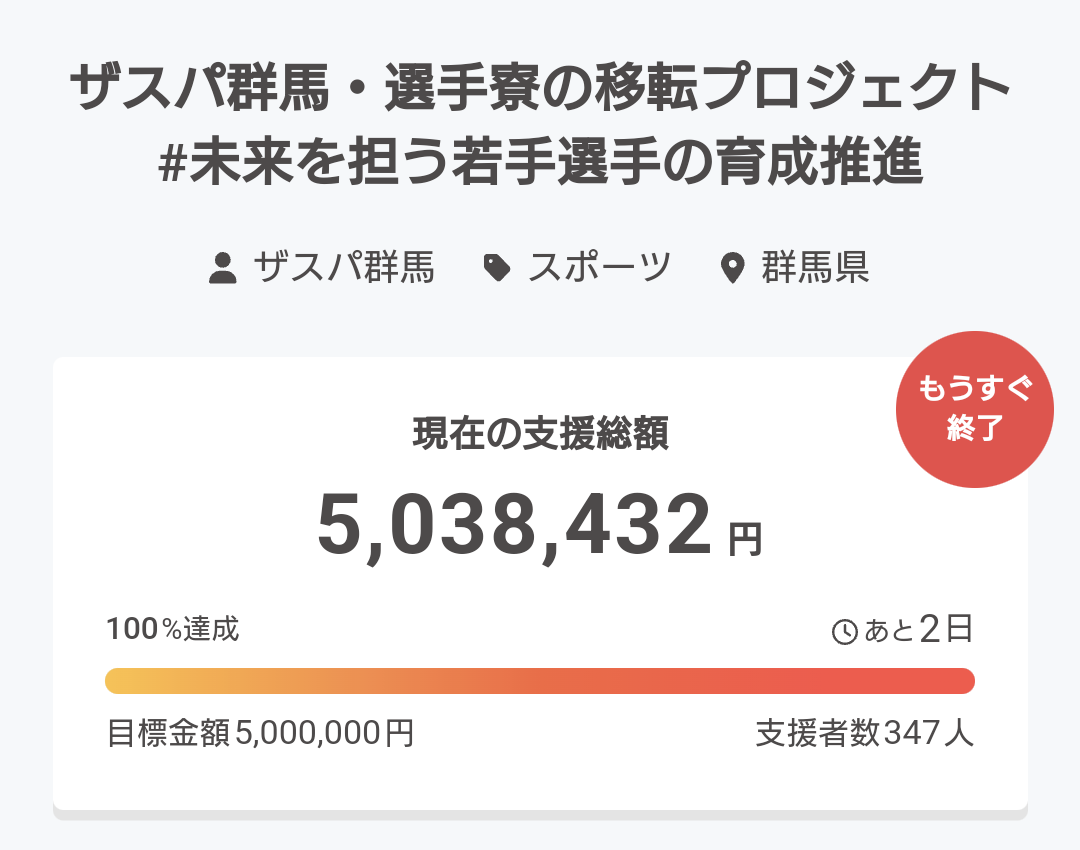This screenshot has height=850, width=1080.
Task: Click the 支援者数 347人 supporter count
Action: 865,733
